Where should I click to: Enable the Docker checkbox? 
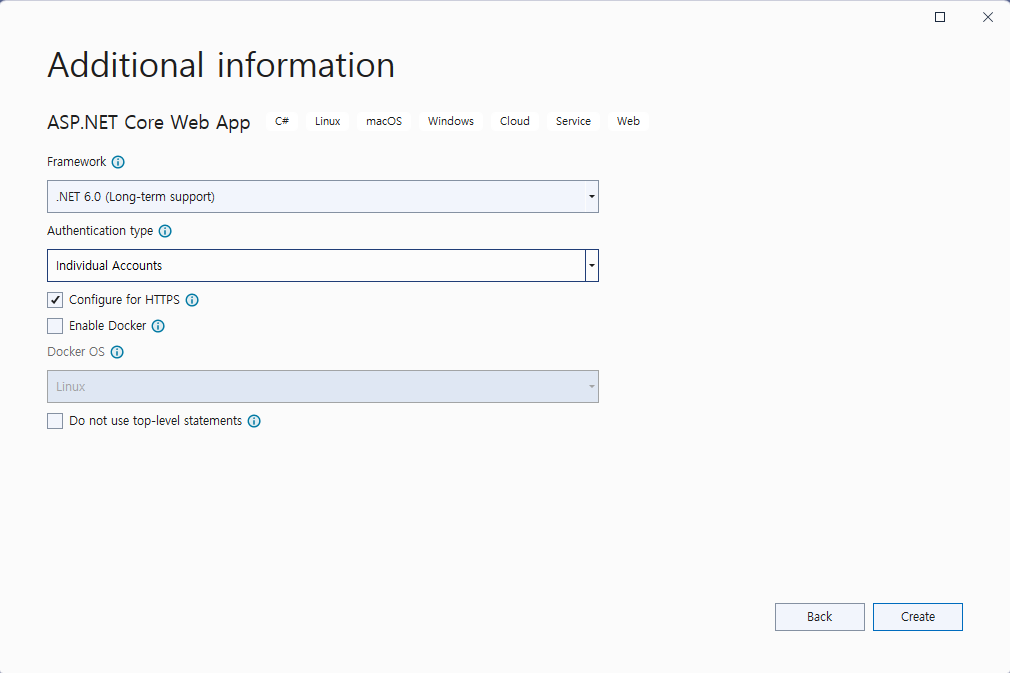55,326
